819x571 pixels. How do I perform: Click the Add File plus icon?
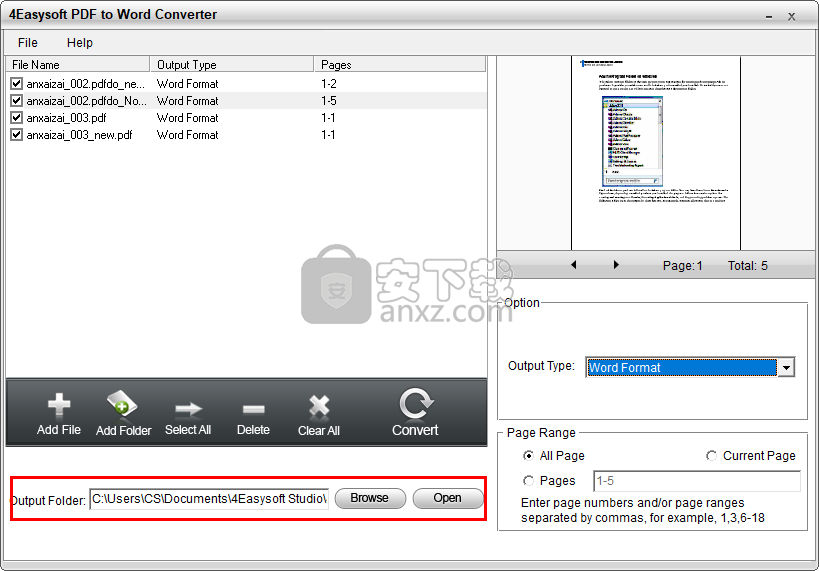[58, 405]
